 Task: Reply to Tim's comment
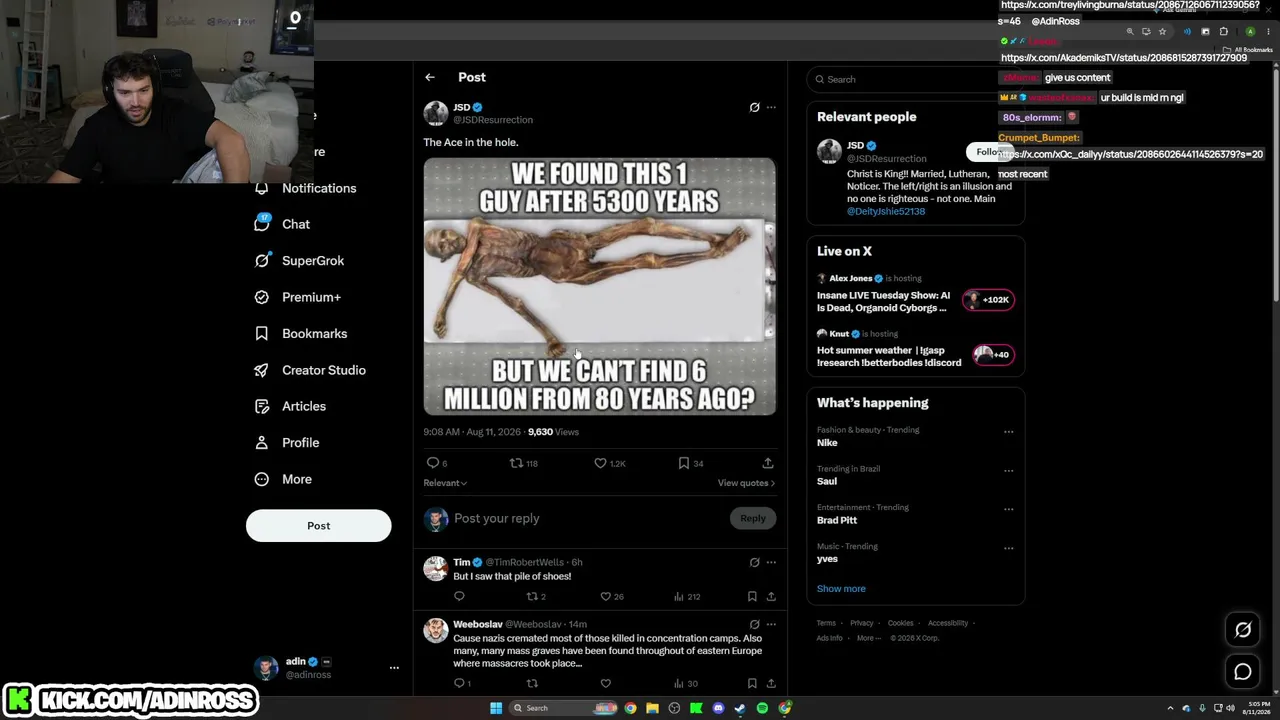click(x=459, y=597)
